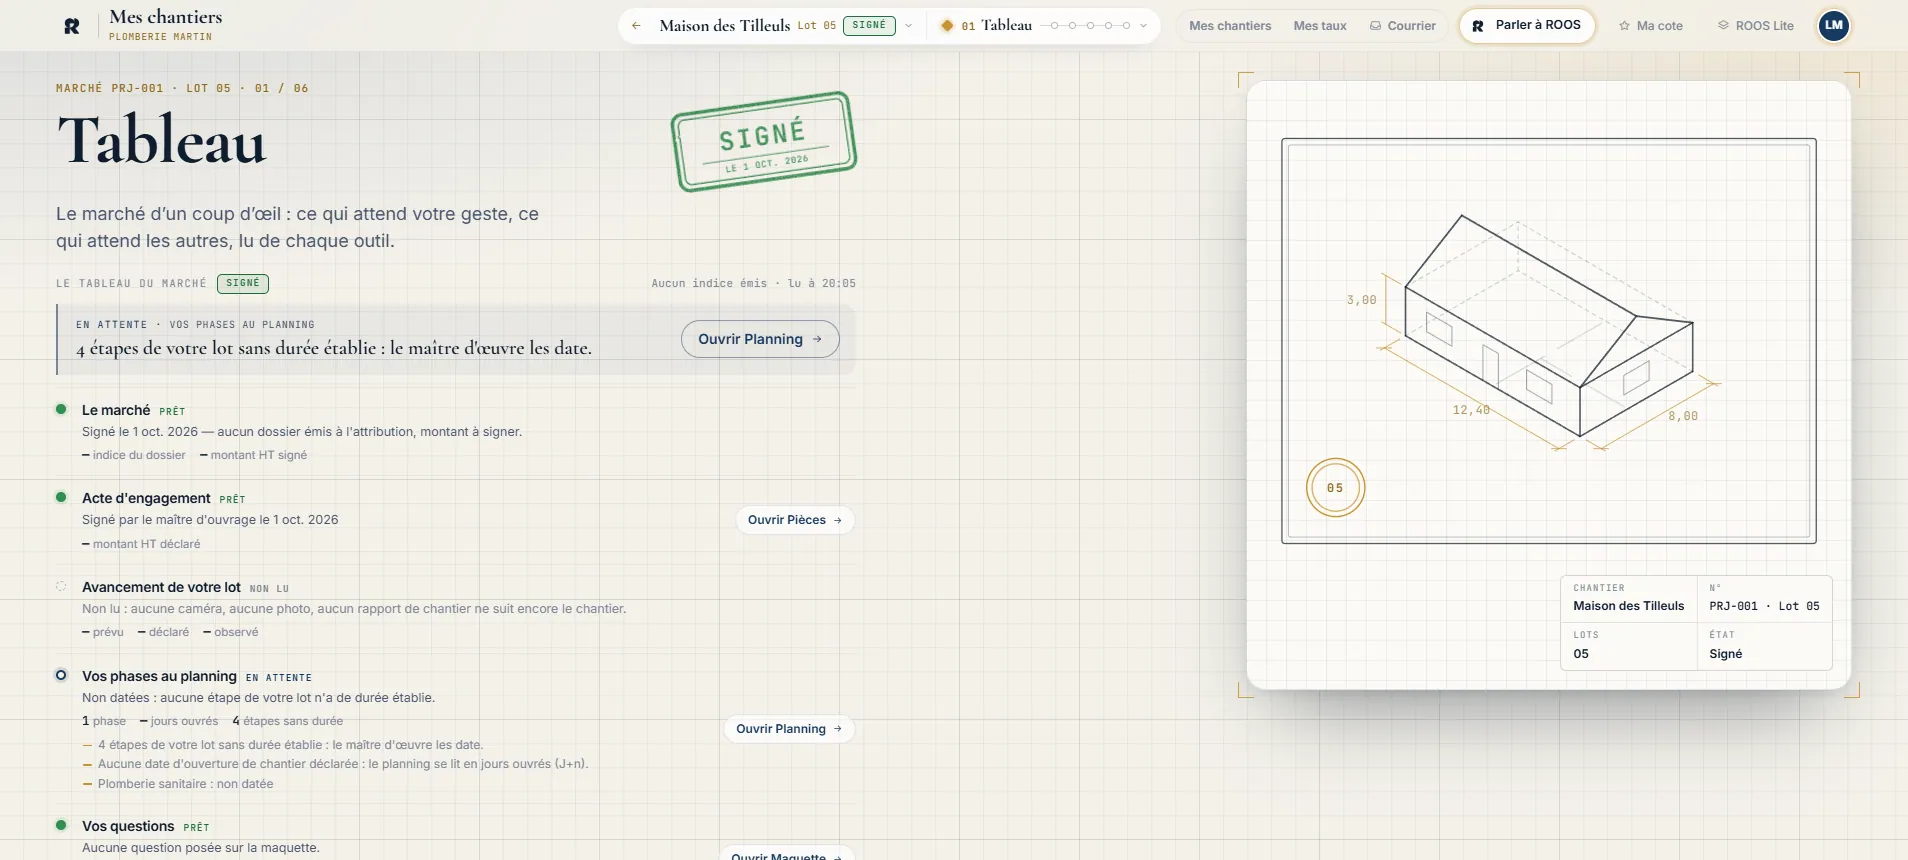1908x860 pixels.
Task: Open the LM user avatar
Action: [x=1834, y=26]
